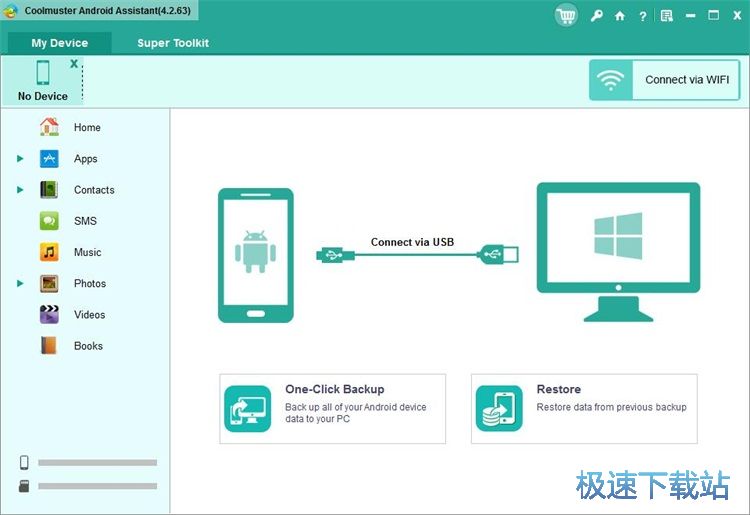Select Contacts label in the sidebar
This screenshot has height=515, width=750.
94,190
